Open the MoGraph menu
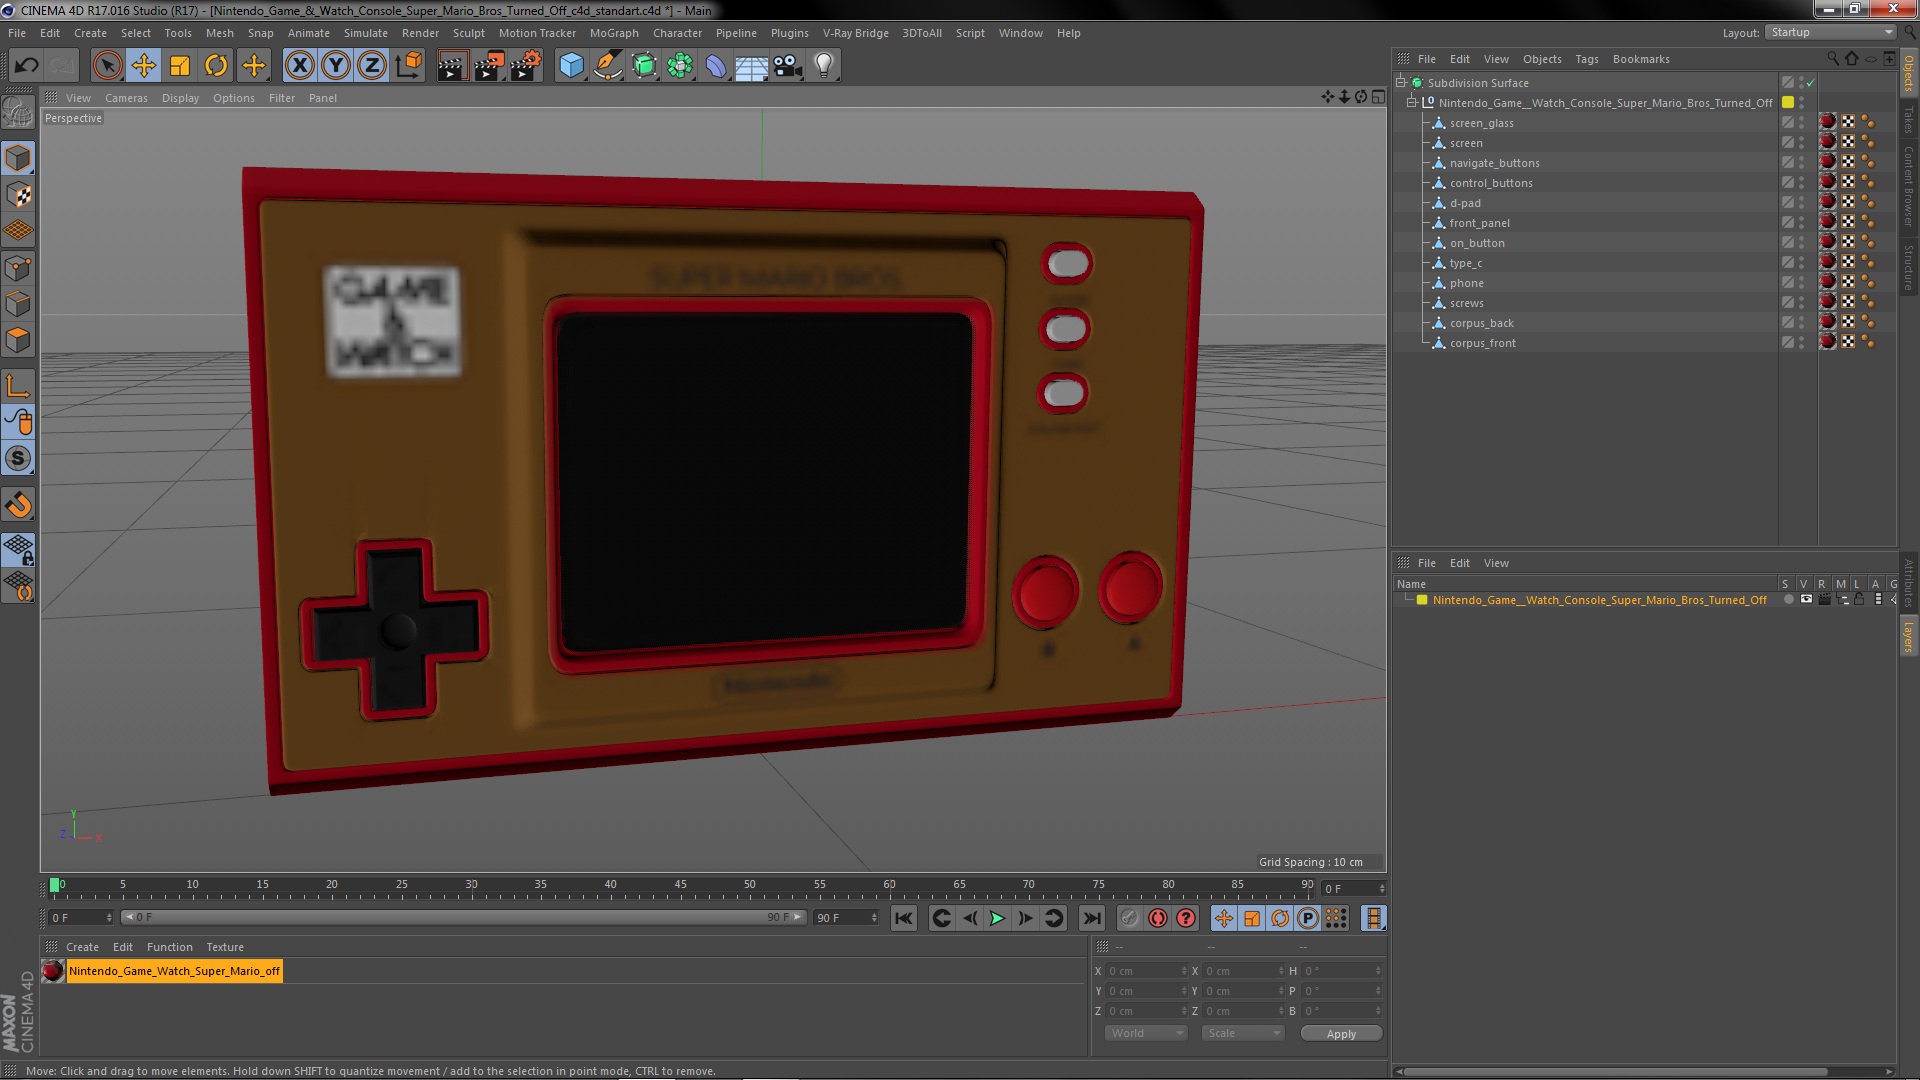1920x1080 pixels. (x=614, y=33)
